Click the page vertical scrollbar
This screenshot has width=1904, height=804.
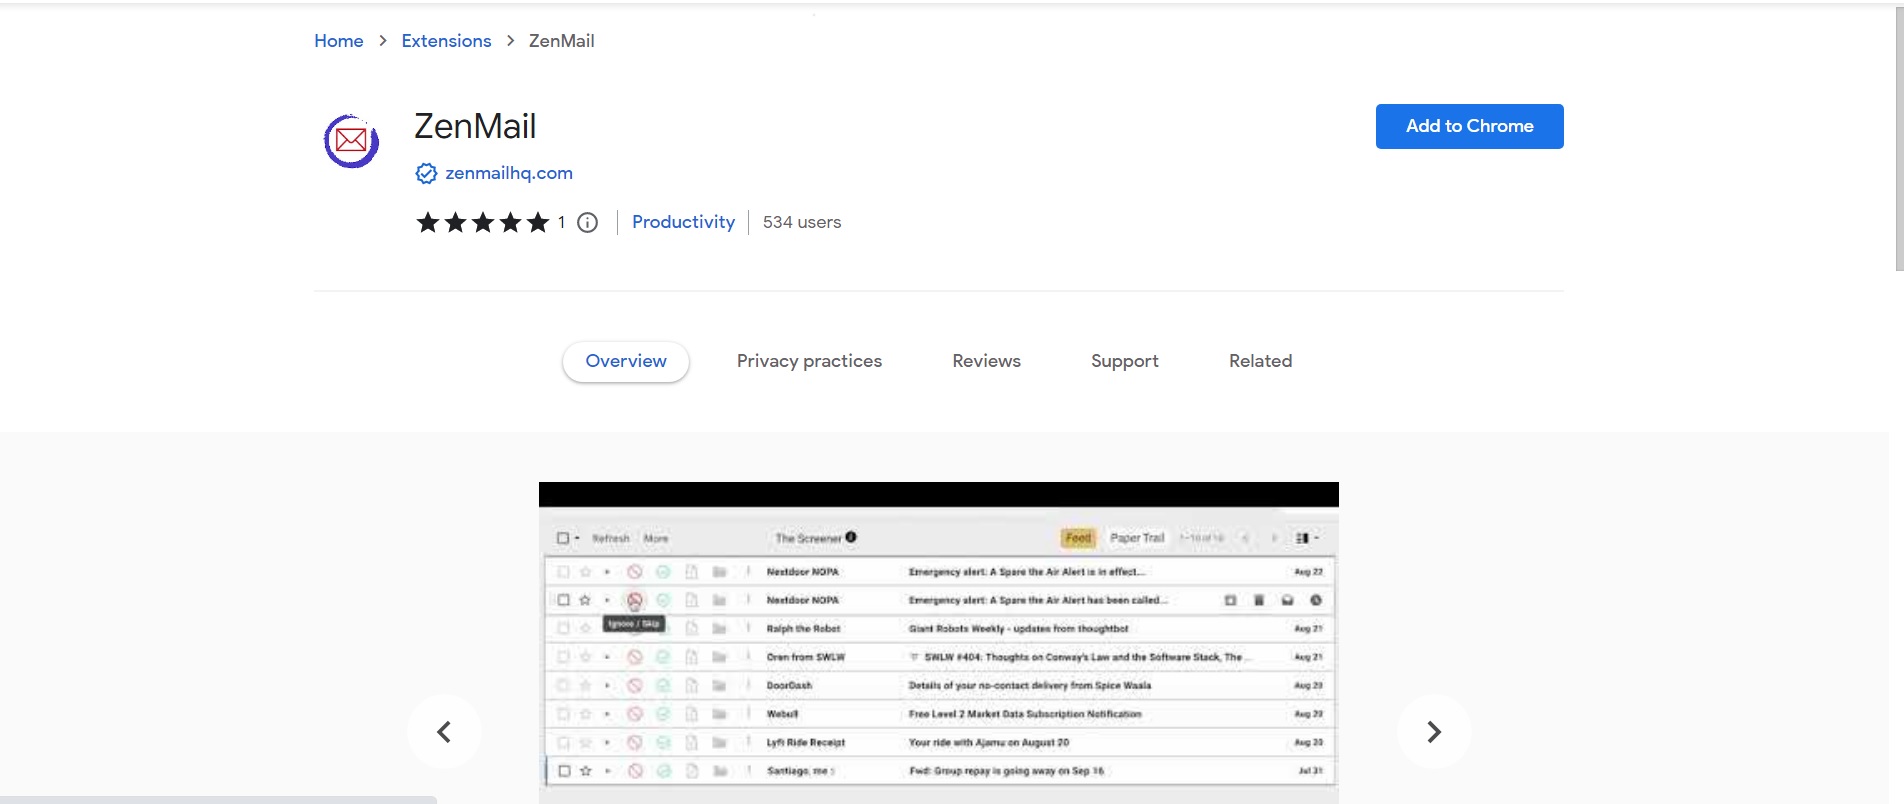1899,140
